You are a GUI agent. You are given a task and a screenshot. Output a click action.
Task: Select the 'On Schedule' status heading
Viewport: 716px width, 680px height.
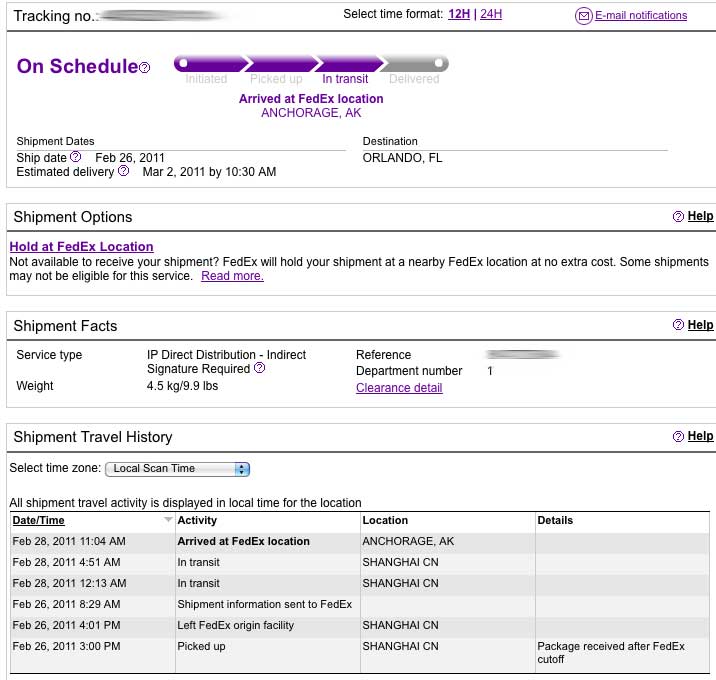pyautogui.click(x=77, y=66)
